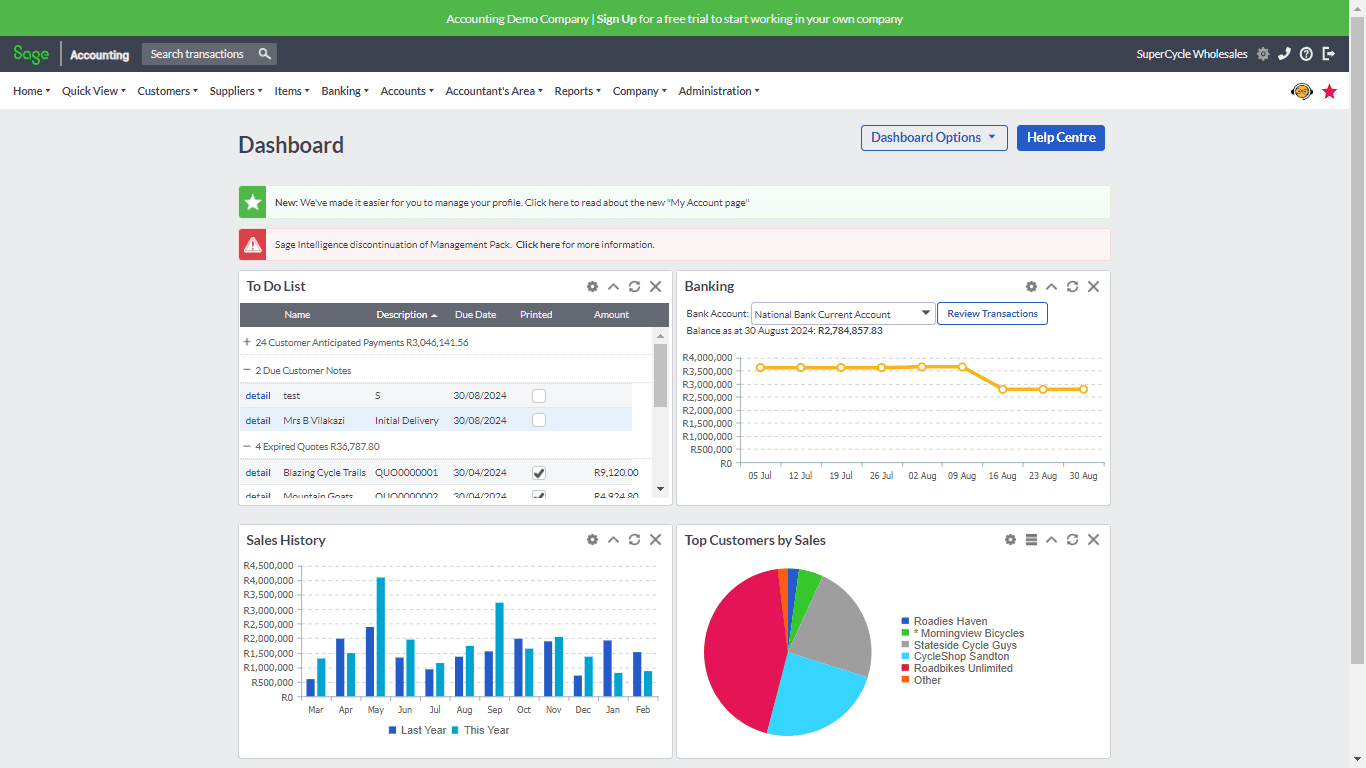Image resolution: width=1366 pixels, height=768 pixels.
Task: Close the Top Customers by Sales widget
Action: tap(1093, 540)
